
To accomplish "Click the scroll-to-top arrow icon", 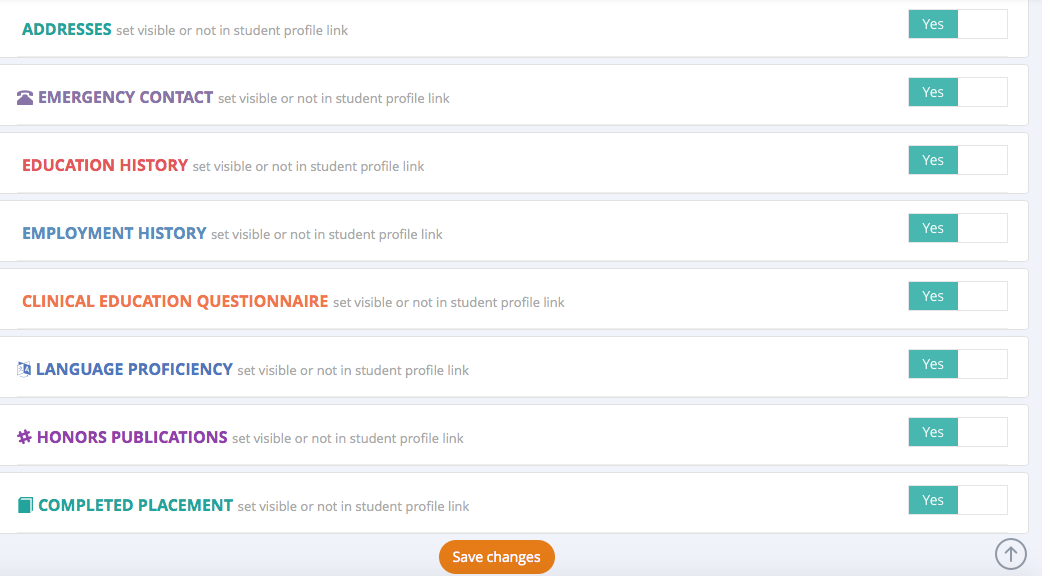I will [x=1010, y=553].
